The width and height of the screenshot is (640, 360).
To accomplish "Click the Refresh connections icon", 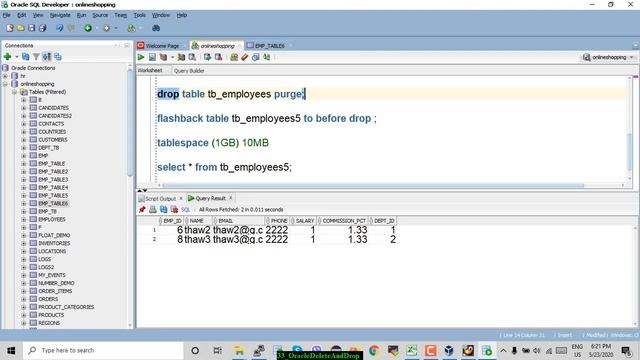I will [26, 57].
